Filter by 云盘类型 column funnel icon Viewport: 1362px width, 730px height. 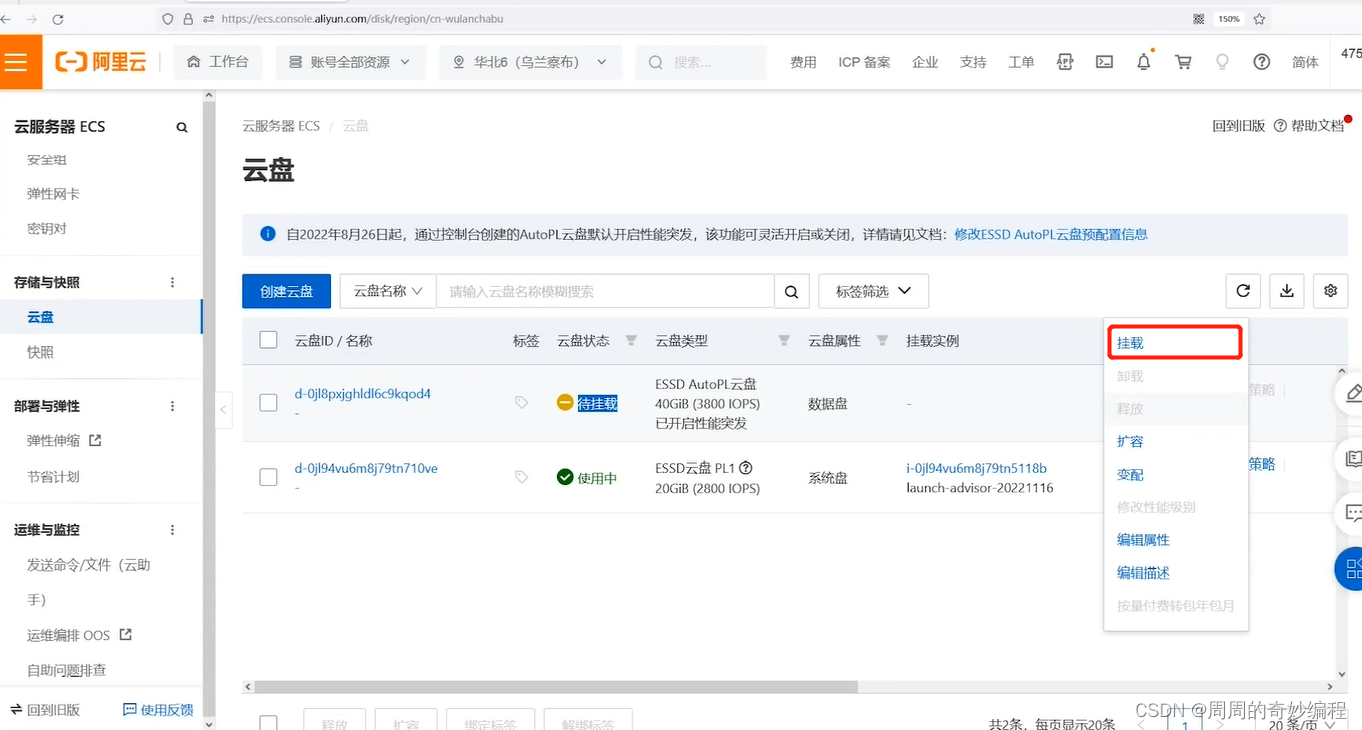[x=784, y=341]
